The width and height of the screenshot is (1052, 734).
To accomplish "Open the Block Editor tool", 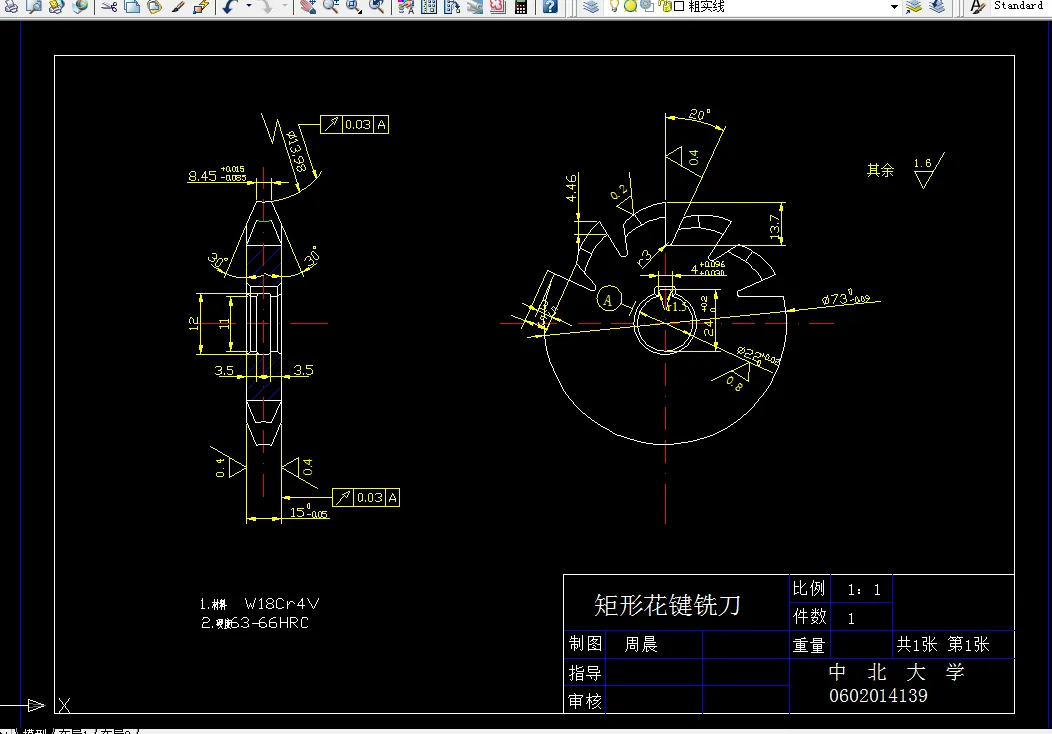I will tap(201, 7).
